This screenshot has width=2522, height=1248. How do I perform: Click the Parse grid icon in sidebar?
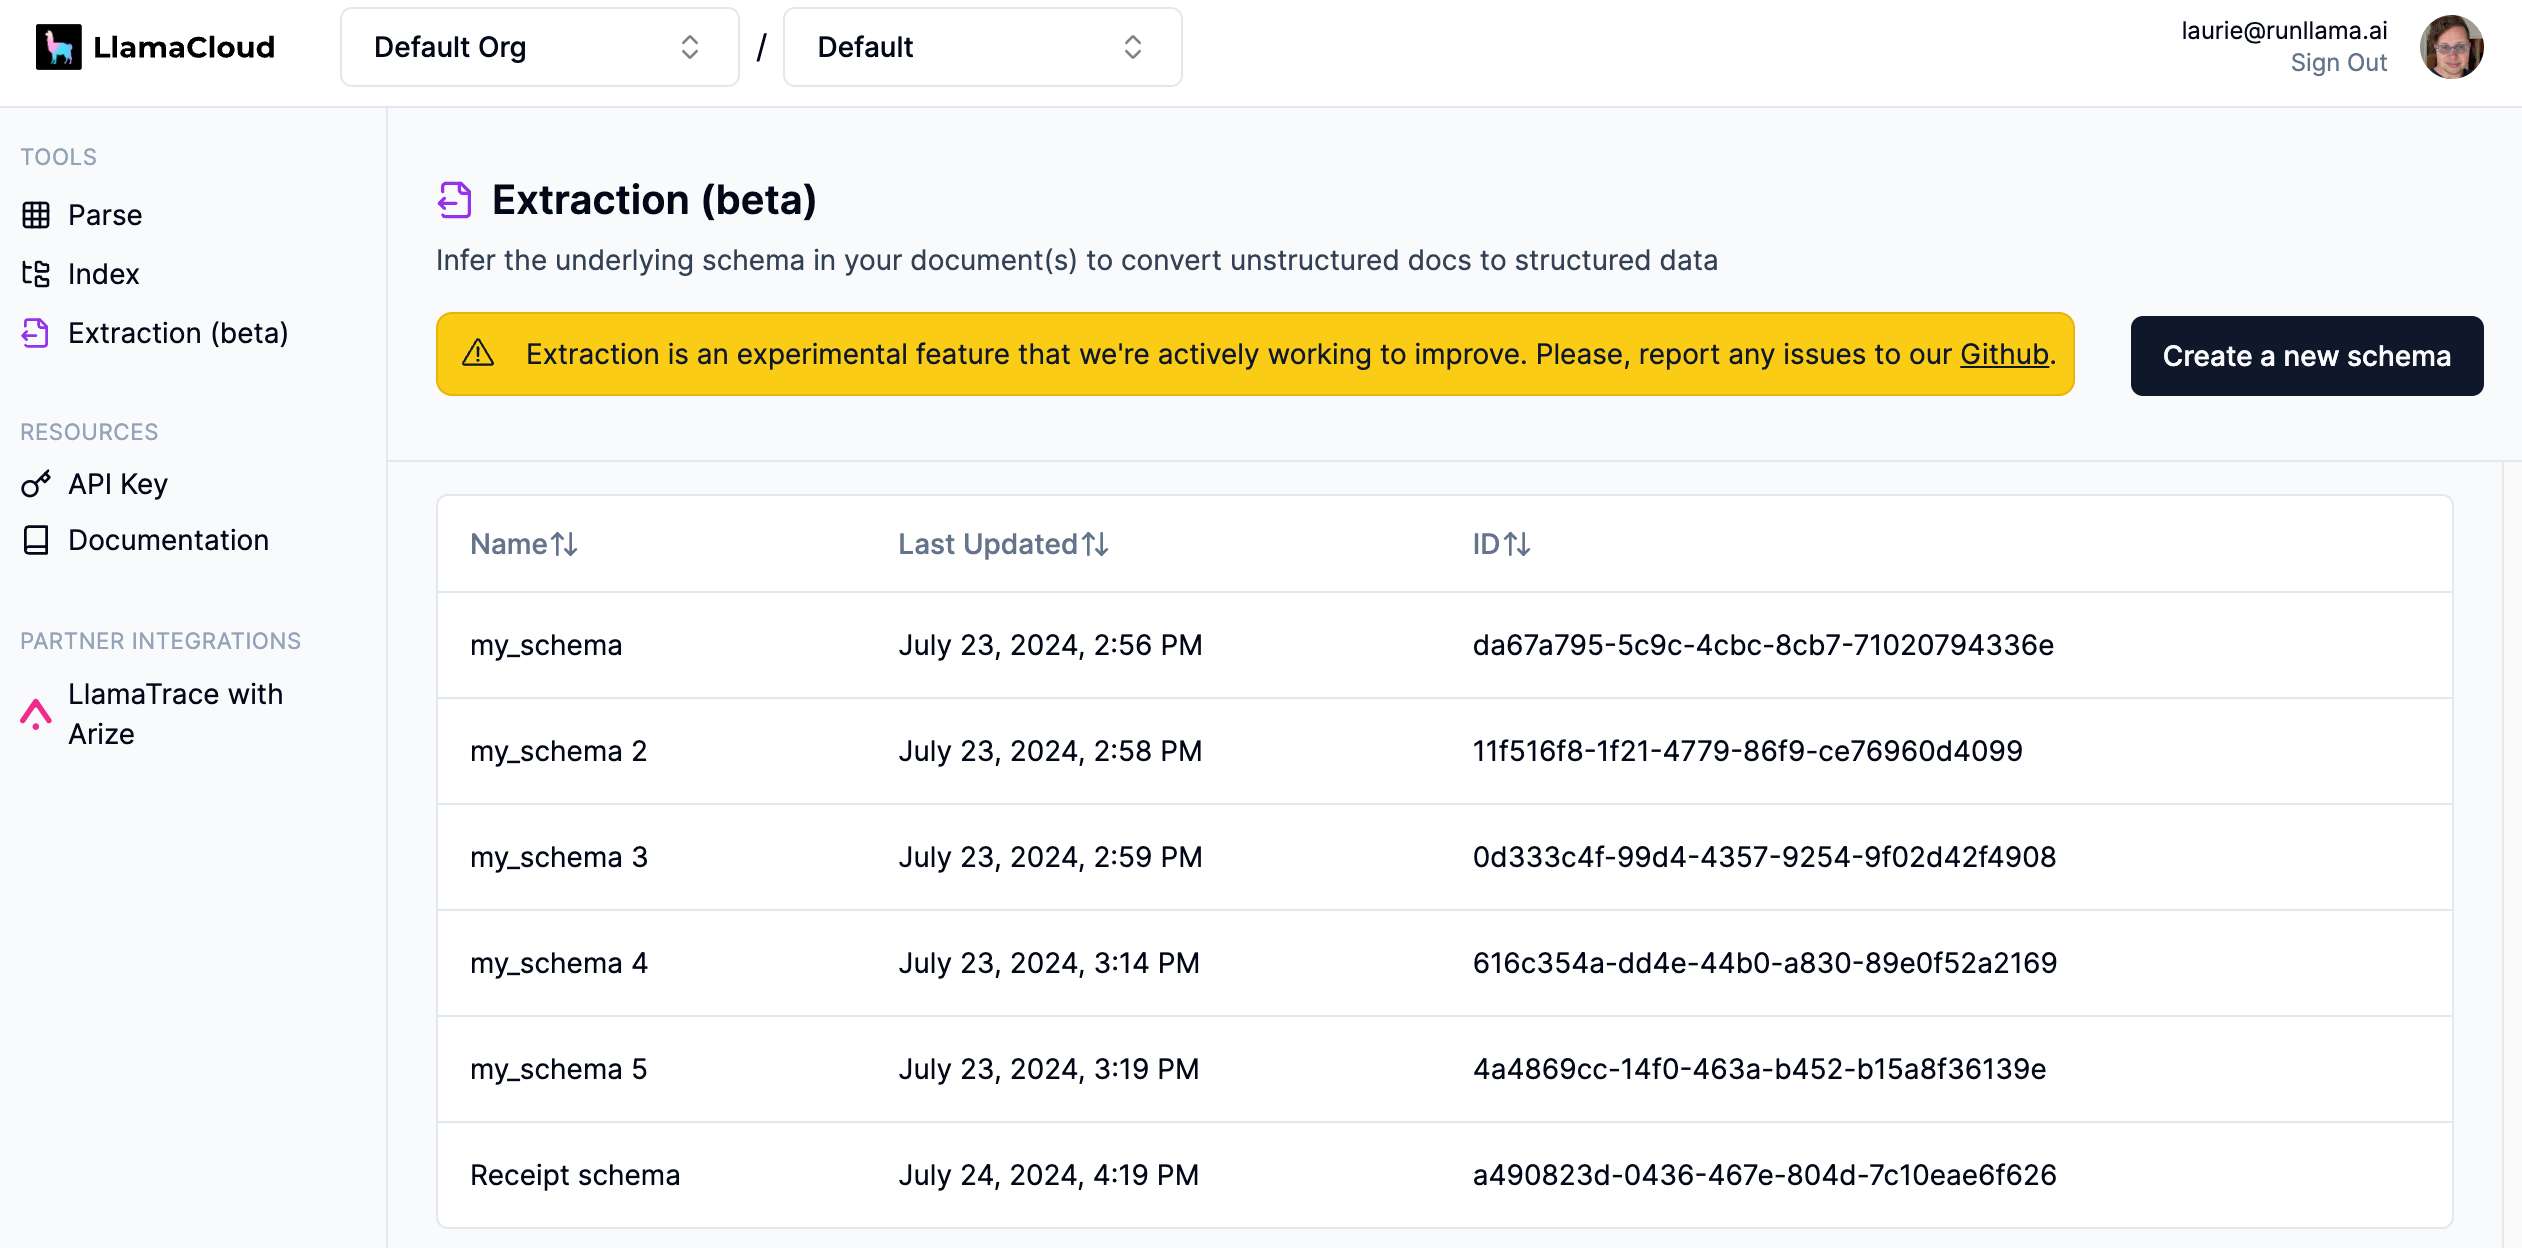pyautogui.click(x=36, y=215)
